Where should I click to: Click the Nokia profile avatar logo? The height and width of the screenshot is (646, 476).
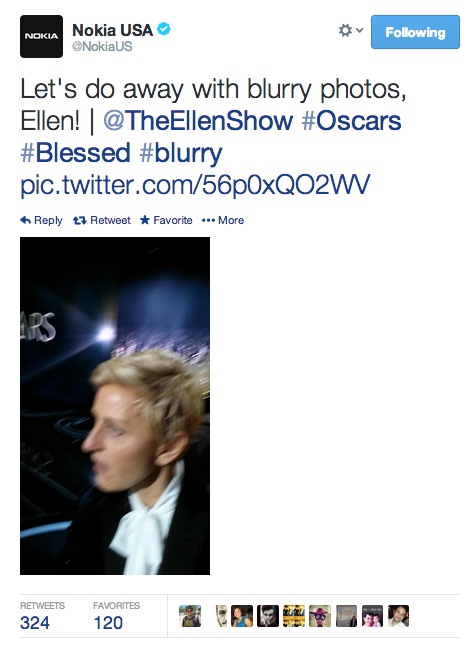tap(41, 36)
